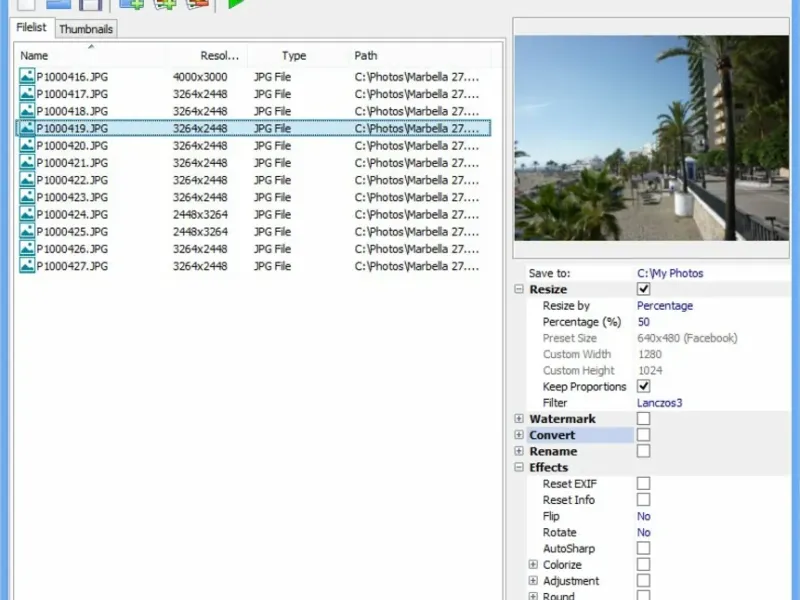Check the Reset Info option
This screenshot has height=600, width=800.
point(643,499)
